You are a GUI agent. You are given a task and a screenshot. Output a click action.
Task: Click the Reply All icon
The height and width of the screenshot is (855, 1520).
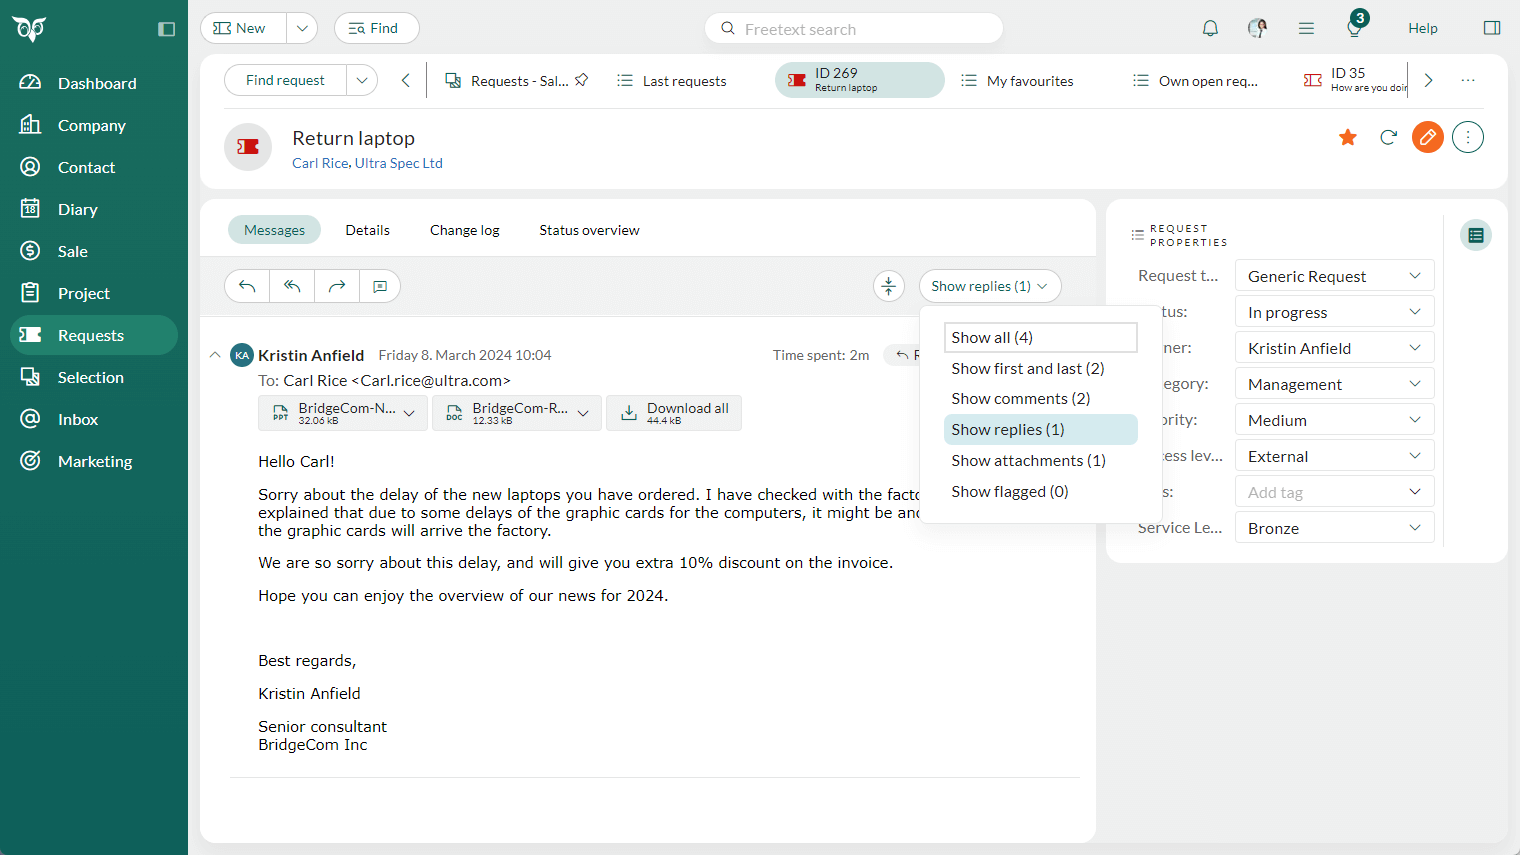(292, 286)
